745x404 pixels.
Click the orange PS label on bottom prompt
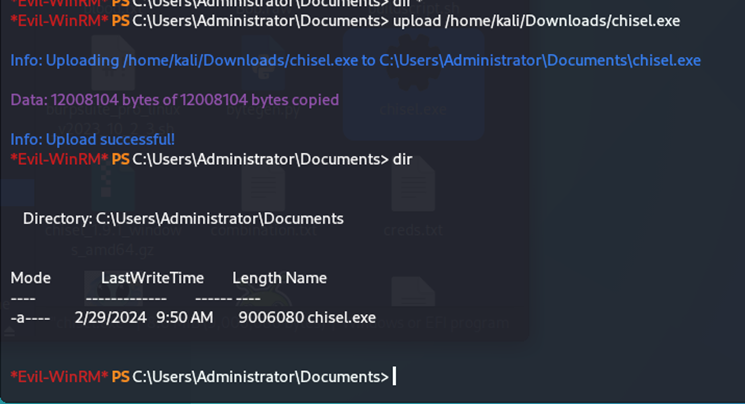(x=120, y=377)
